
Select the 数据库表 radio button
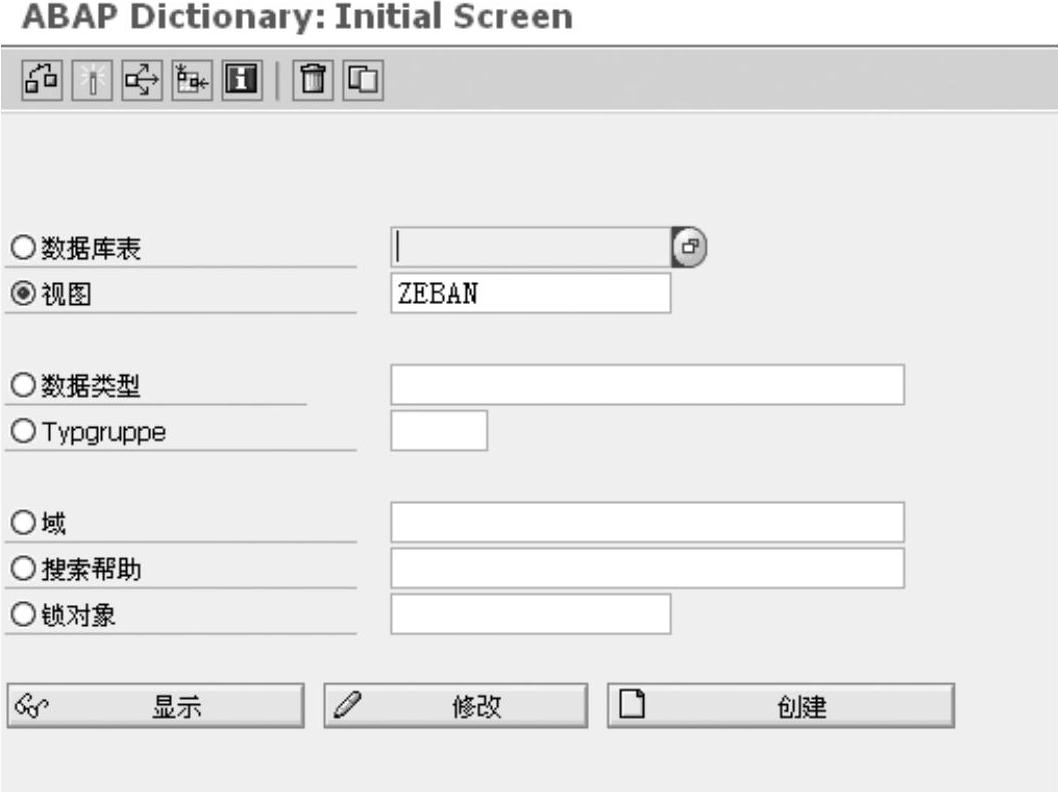[x=23, y=248]
